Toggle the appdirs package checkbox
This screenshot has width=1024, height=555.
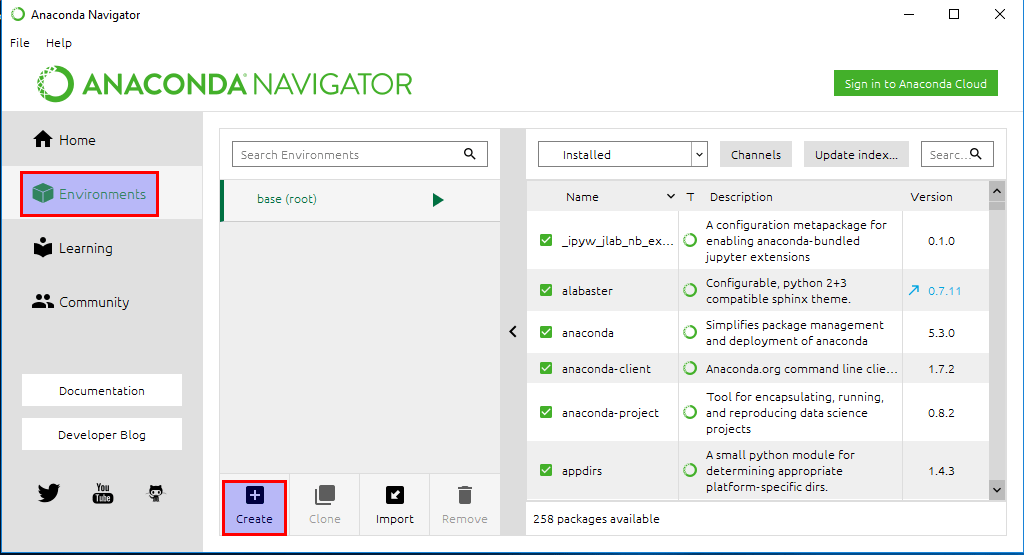[x=546, y=470]
